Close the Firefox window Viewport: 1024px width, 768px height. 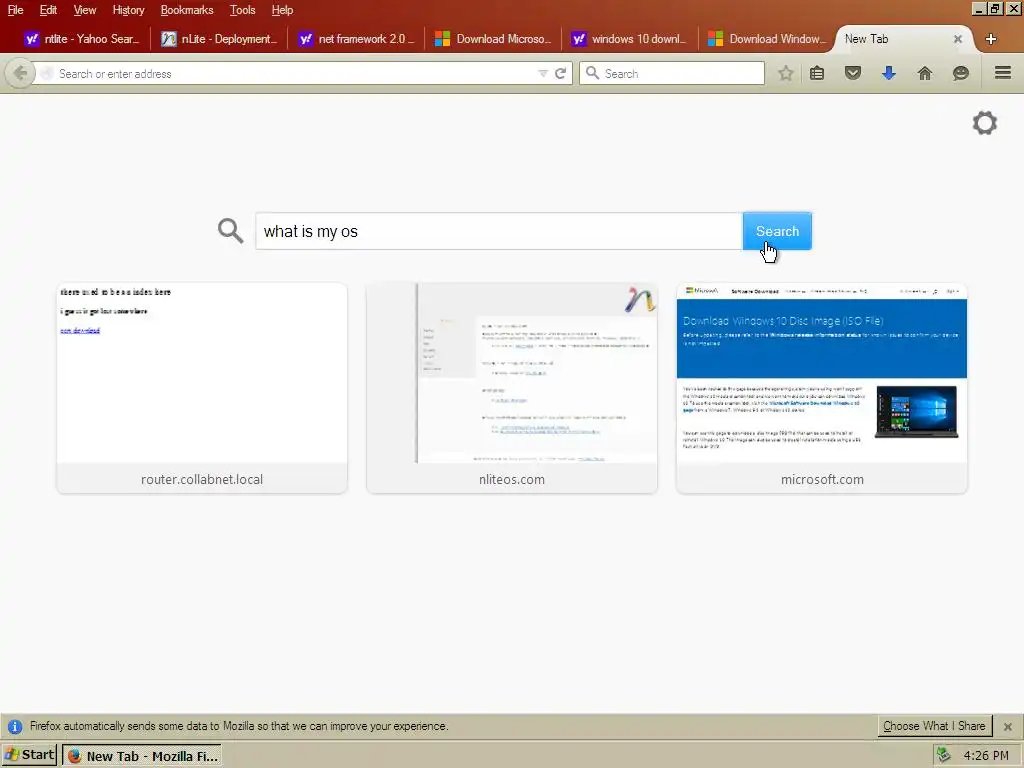point(1013,9)
